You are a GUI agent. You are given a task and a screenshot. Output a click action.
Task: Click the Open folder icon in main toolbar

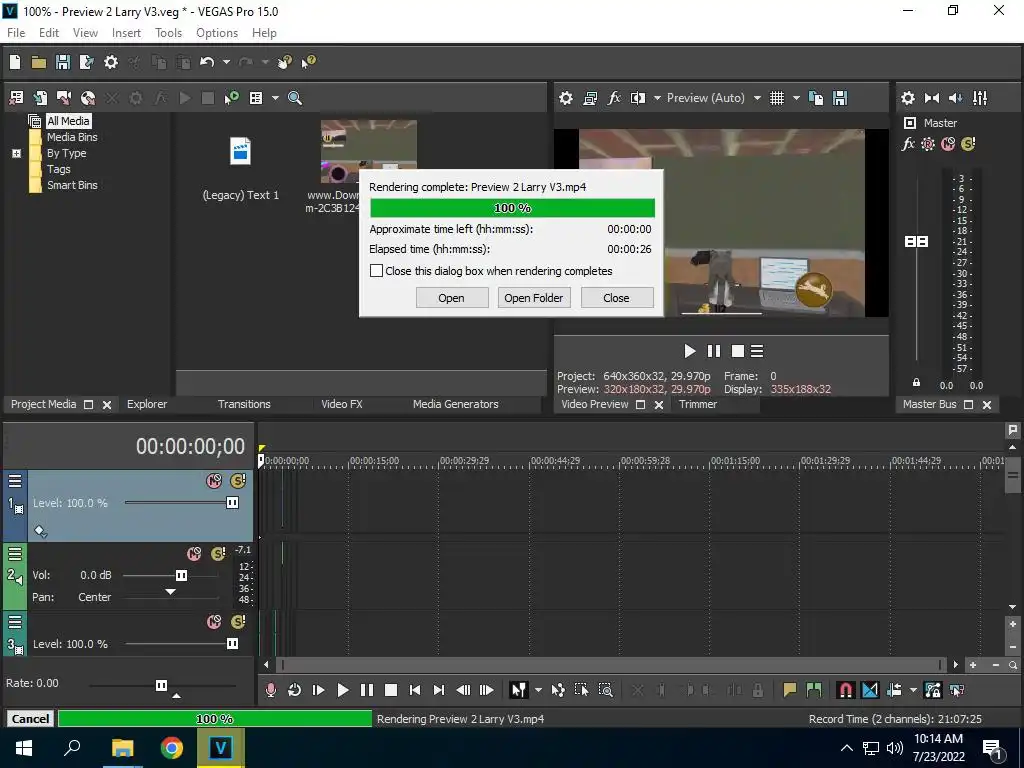point(39,62)
